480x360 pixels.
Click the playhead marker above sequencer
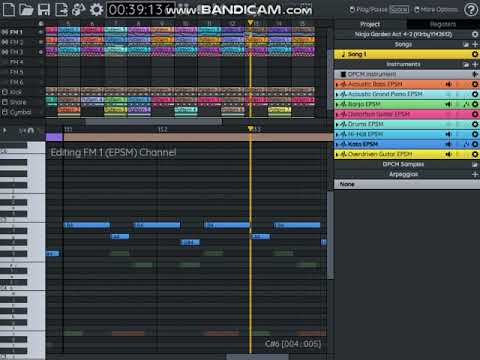(x=250, y=23)
